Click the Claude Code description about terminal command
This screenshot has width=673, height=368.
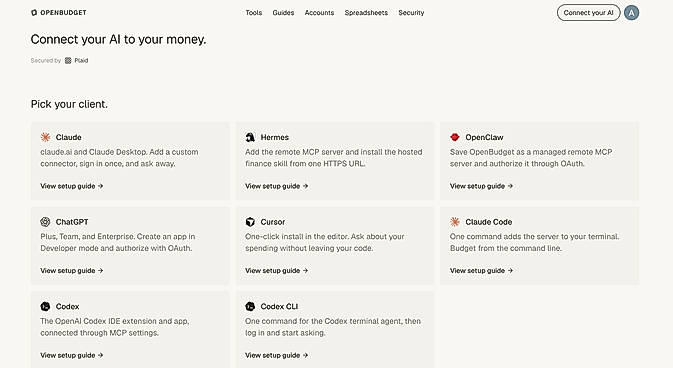tap(534, 243)
